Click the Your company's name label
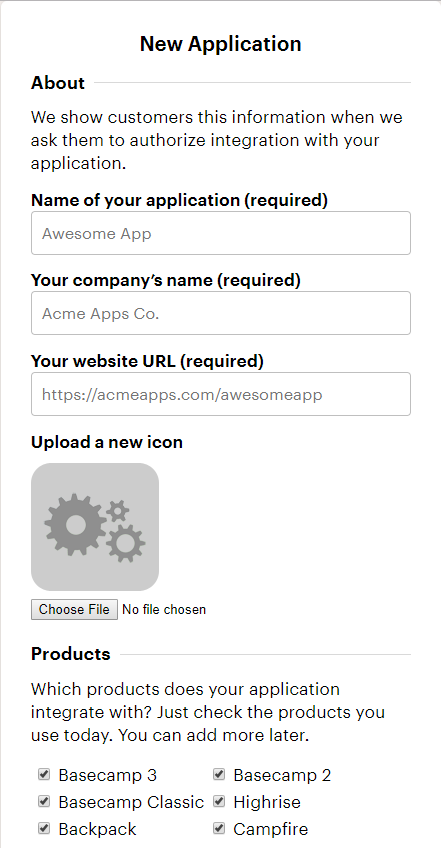The image size is (441, 848). (166, 280)
